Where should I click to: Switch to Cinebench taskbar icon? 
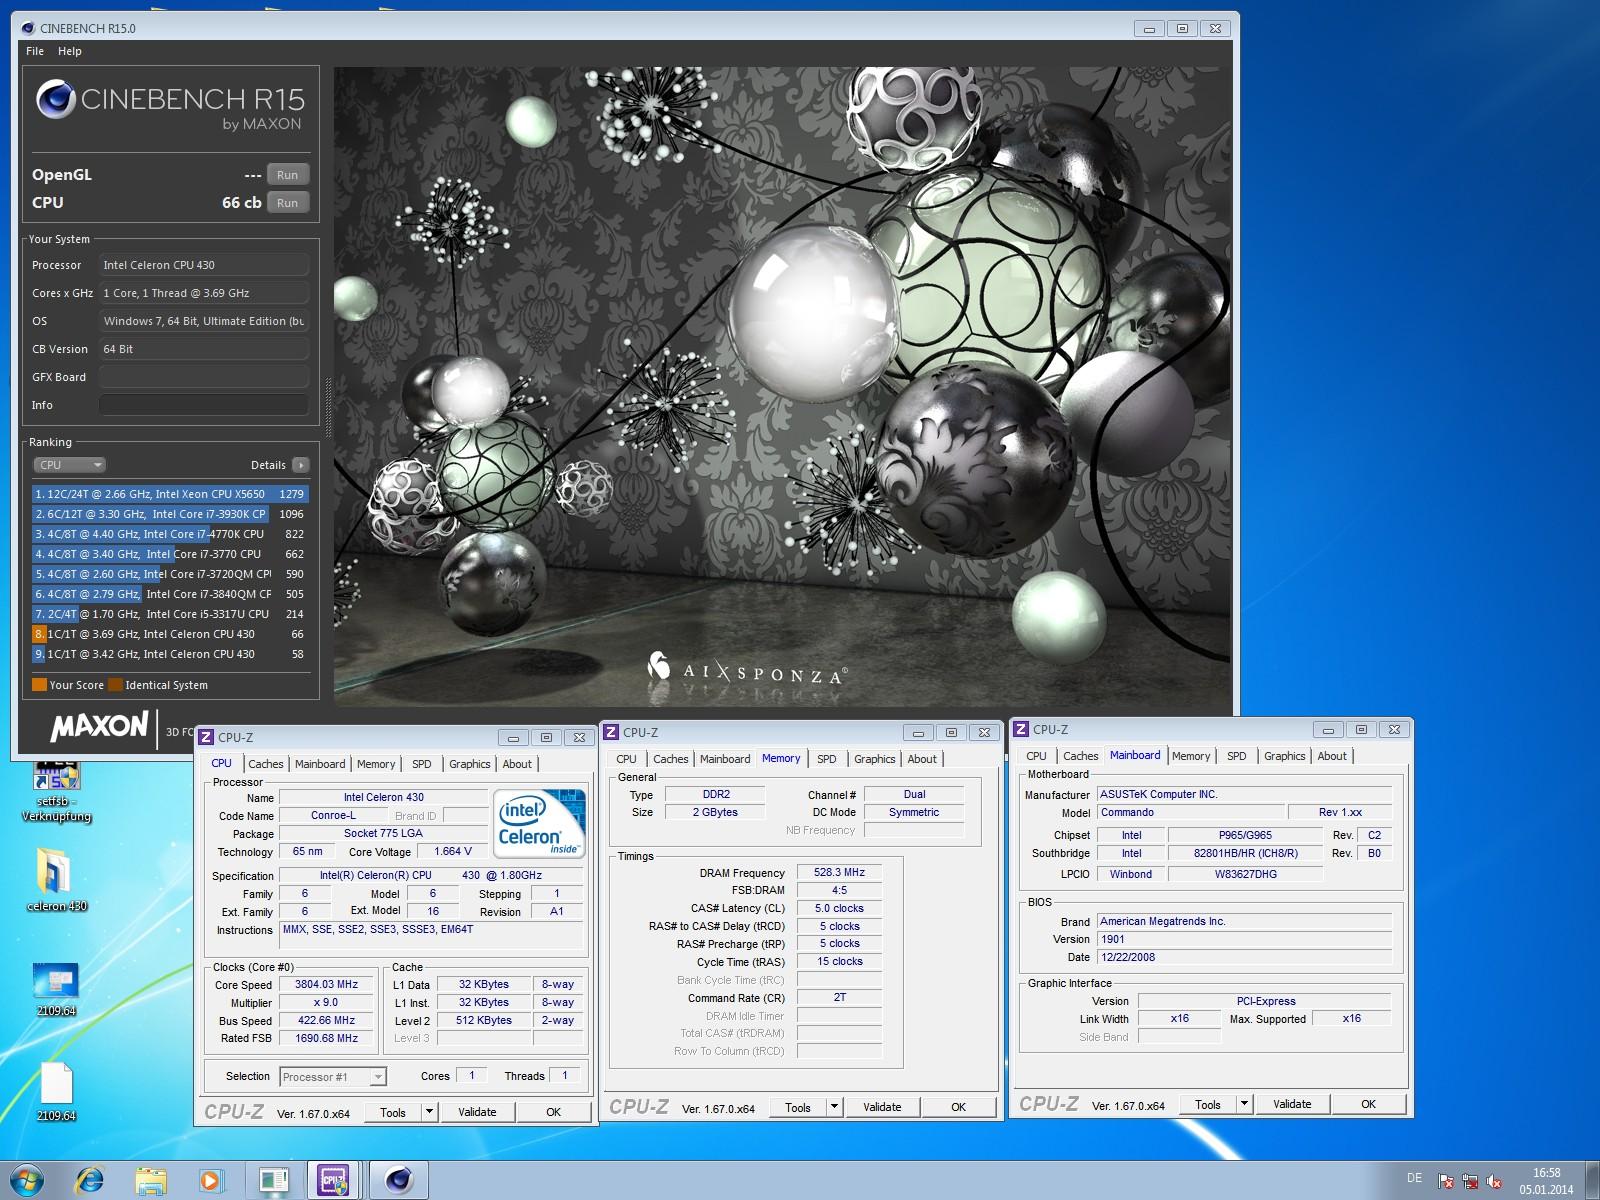(x=399, y=1180)
